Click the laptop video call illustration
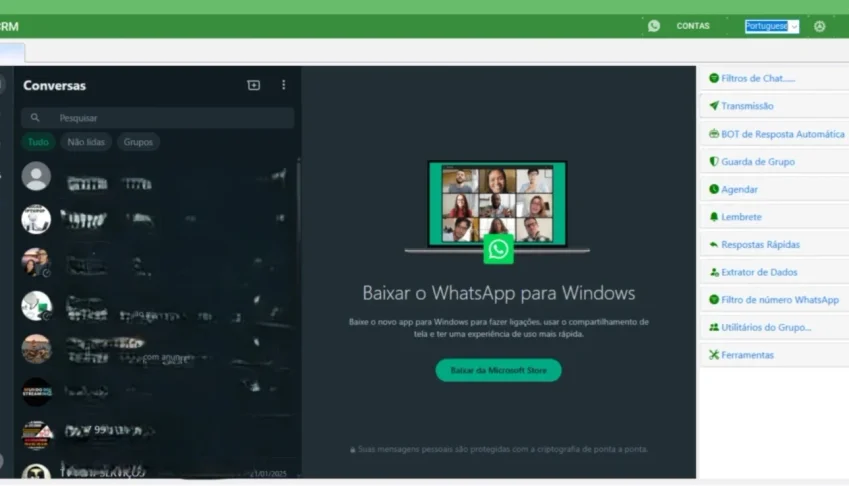This screenshot has width=849, height=486. [497, 206]
